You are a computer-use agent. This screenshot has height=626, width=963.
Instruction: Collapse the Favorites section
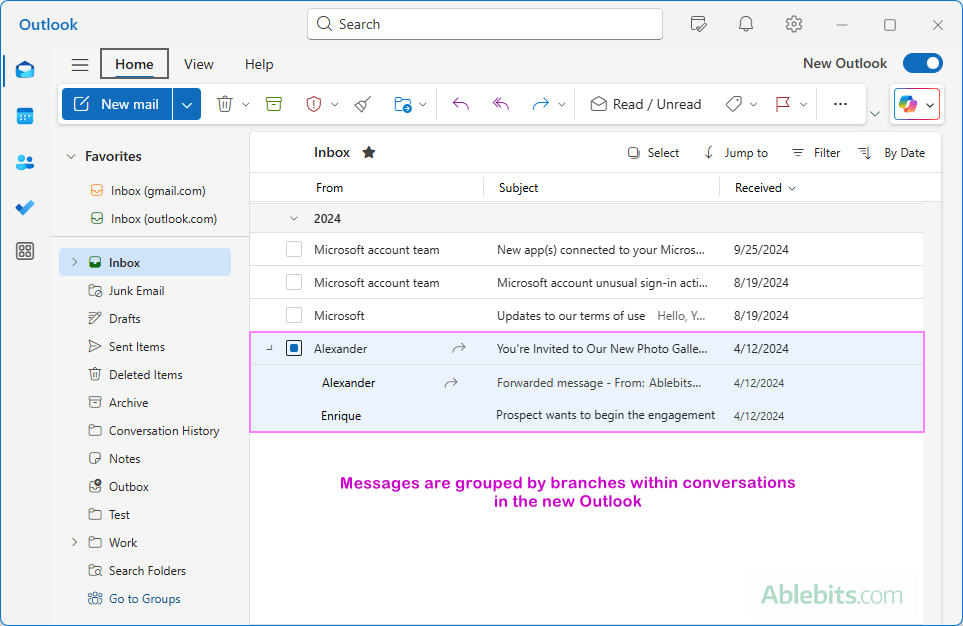[71, 157]
